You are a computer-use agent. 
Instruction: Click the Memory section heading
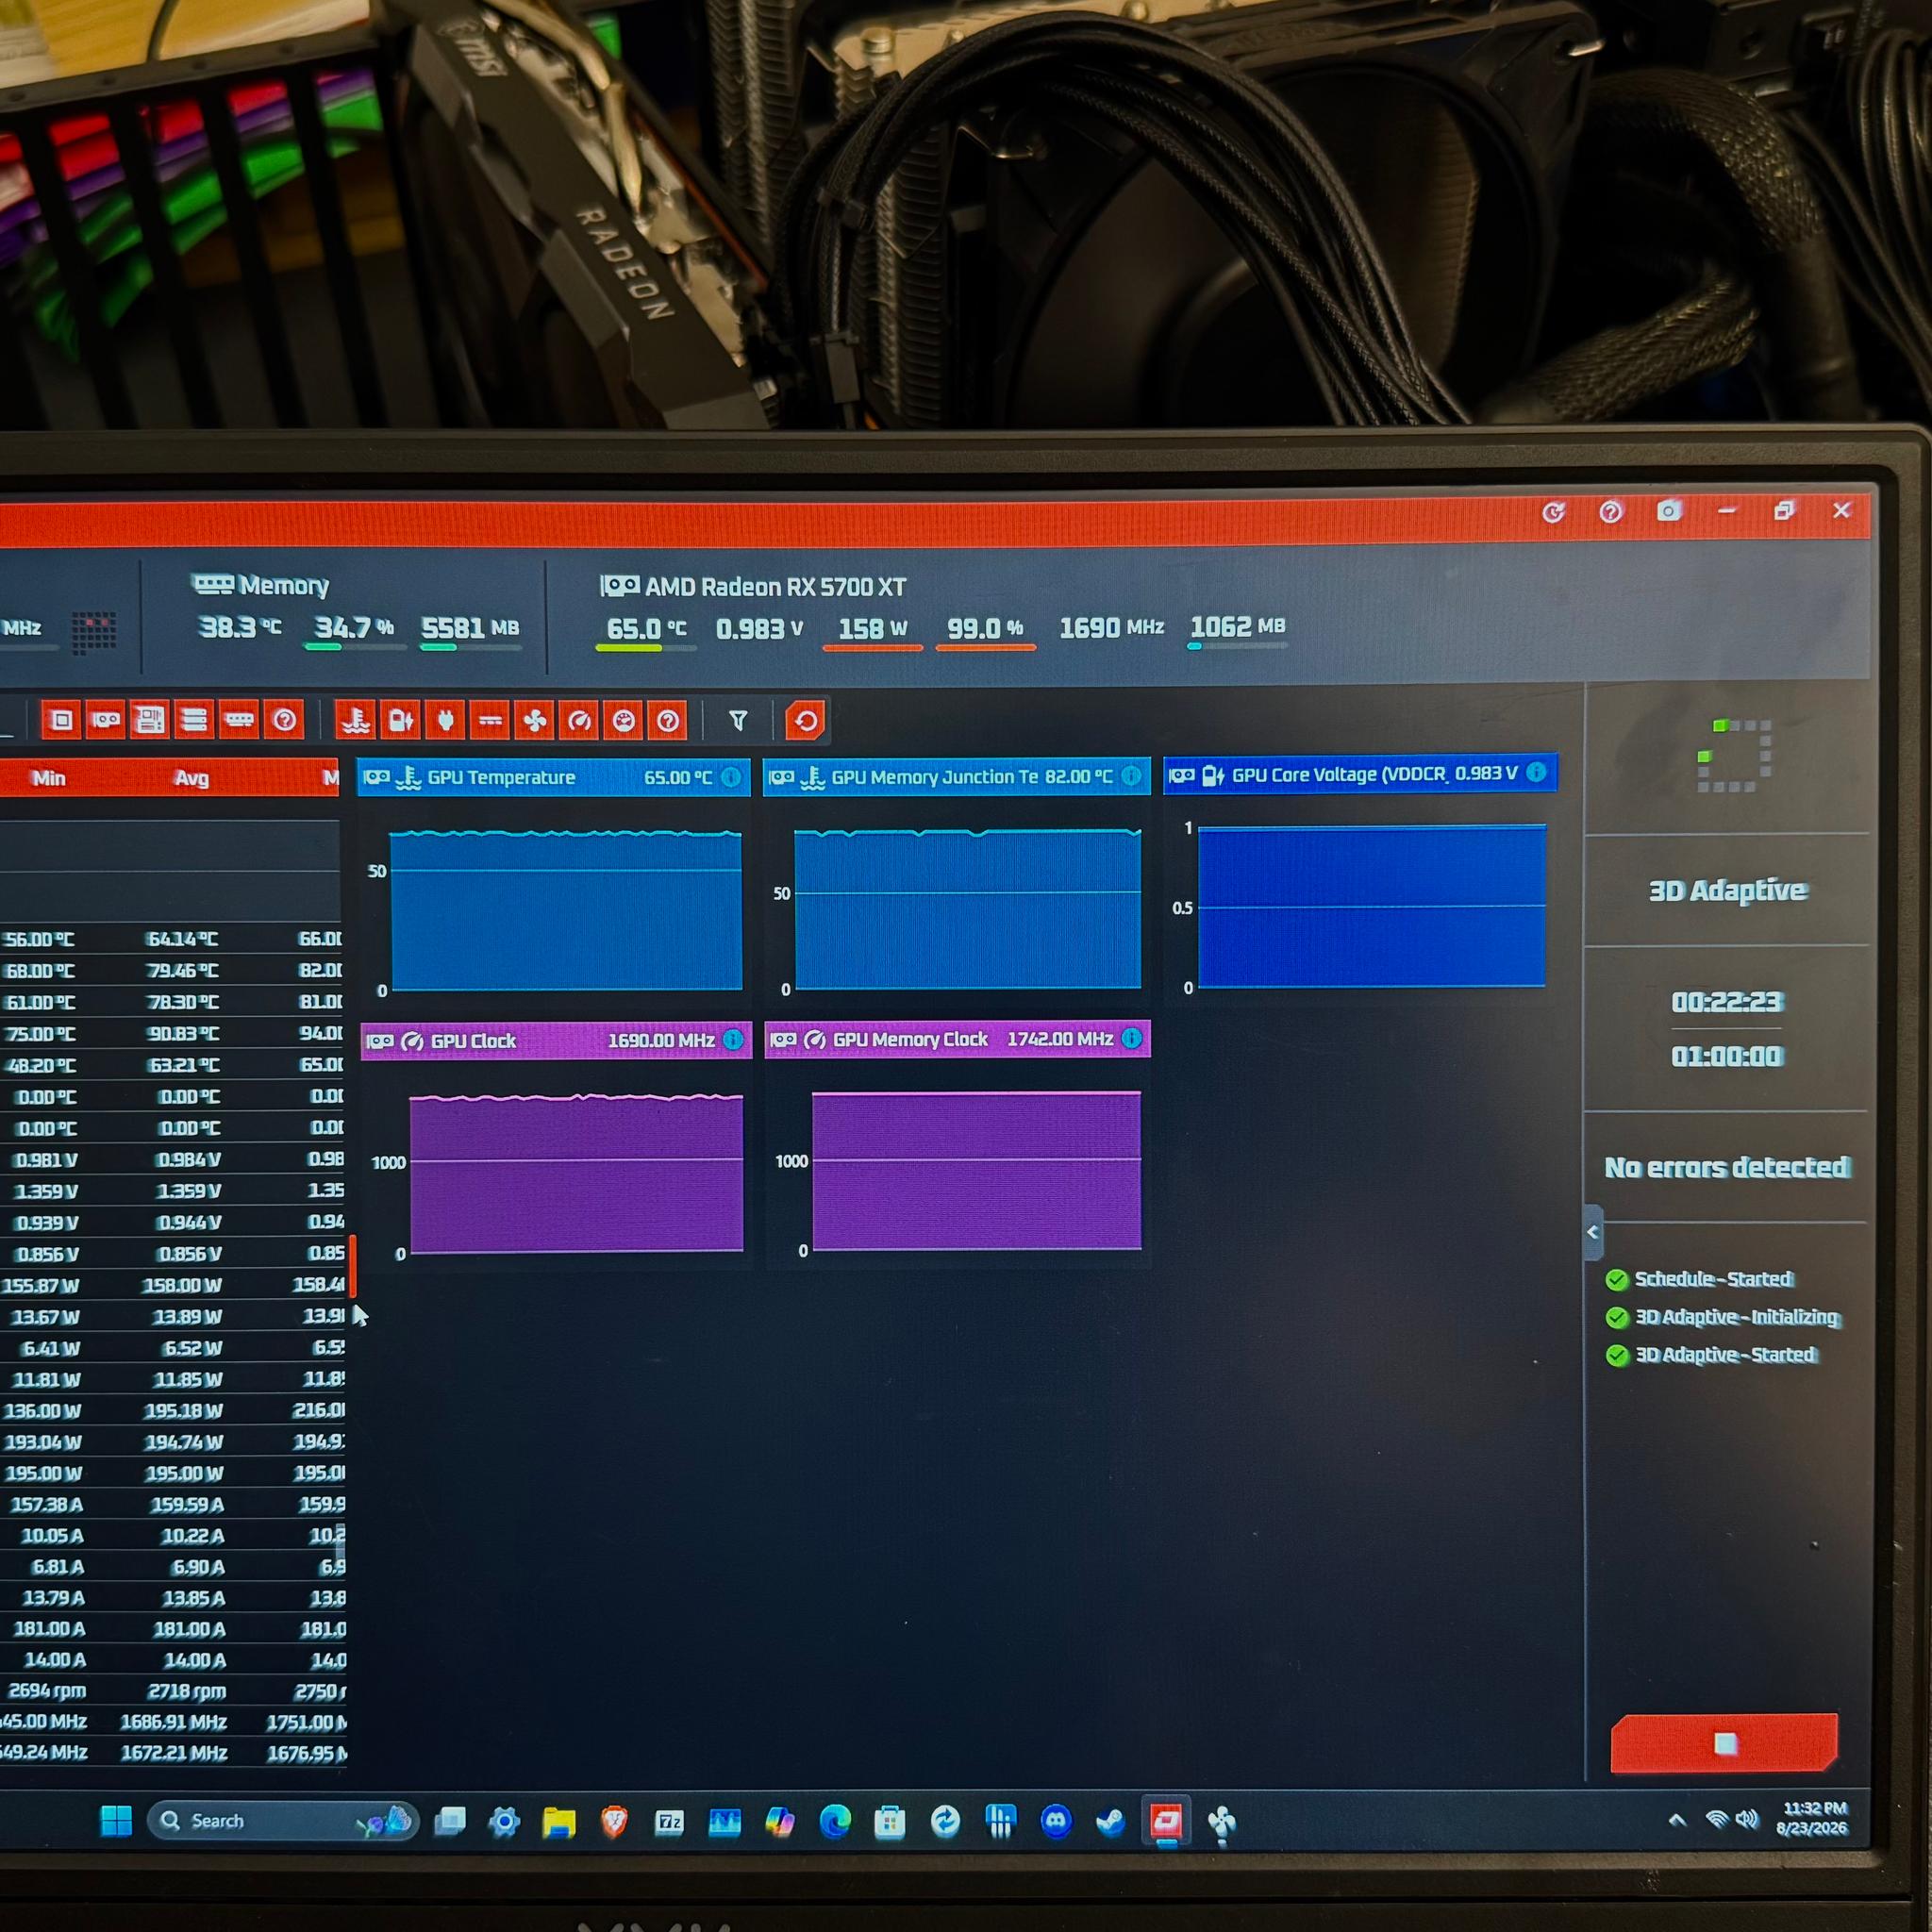point(260,585)
